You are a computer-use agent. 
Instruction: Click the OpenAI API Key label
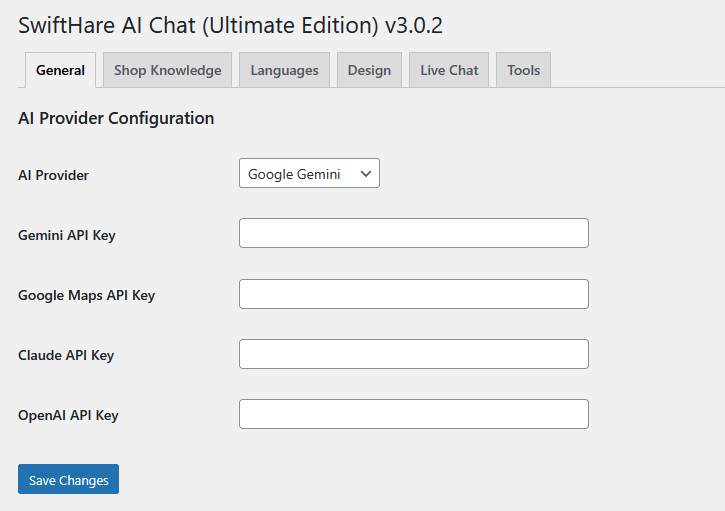pos(68,416)
